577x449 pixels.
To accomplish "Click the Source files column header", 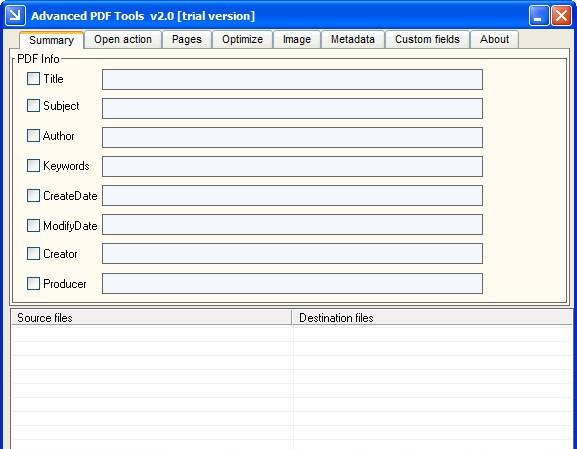I will pyautogui.click(x=151, y=318).
